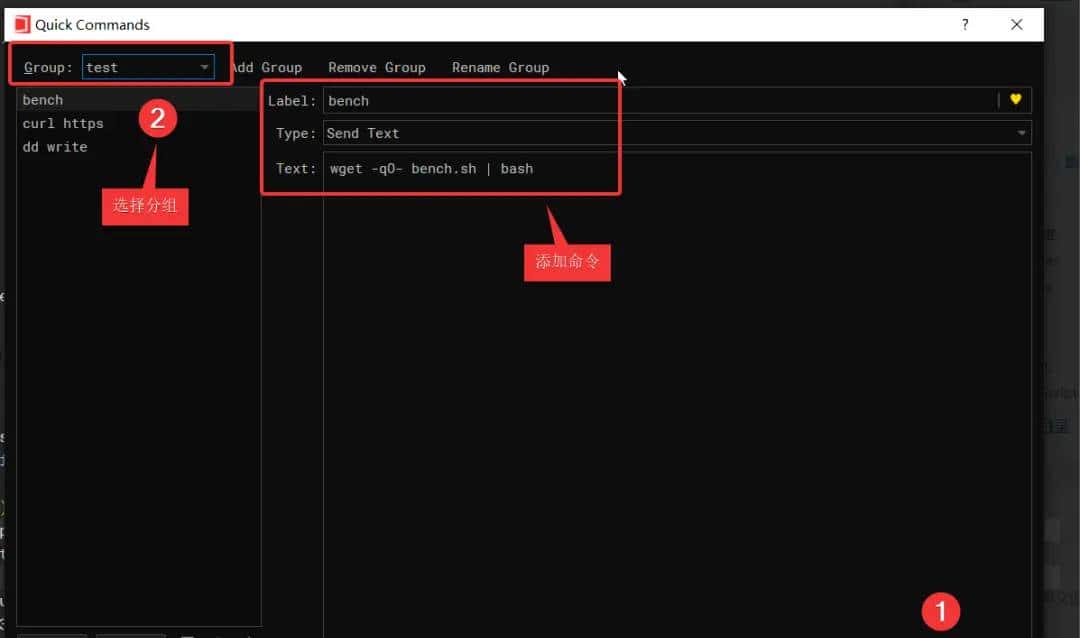Click the red 选择分组 annotation callout
Viewport: 1080px width, 638px height.
tap(145, 206)
